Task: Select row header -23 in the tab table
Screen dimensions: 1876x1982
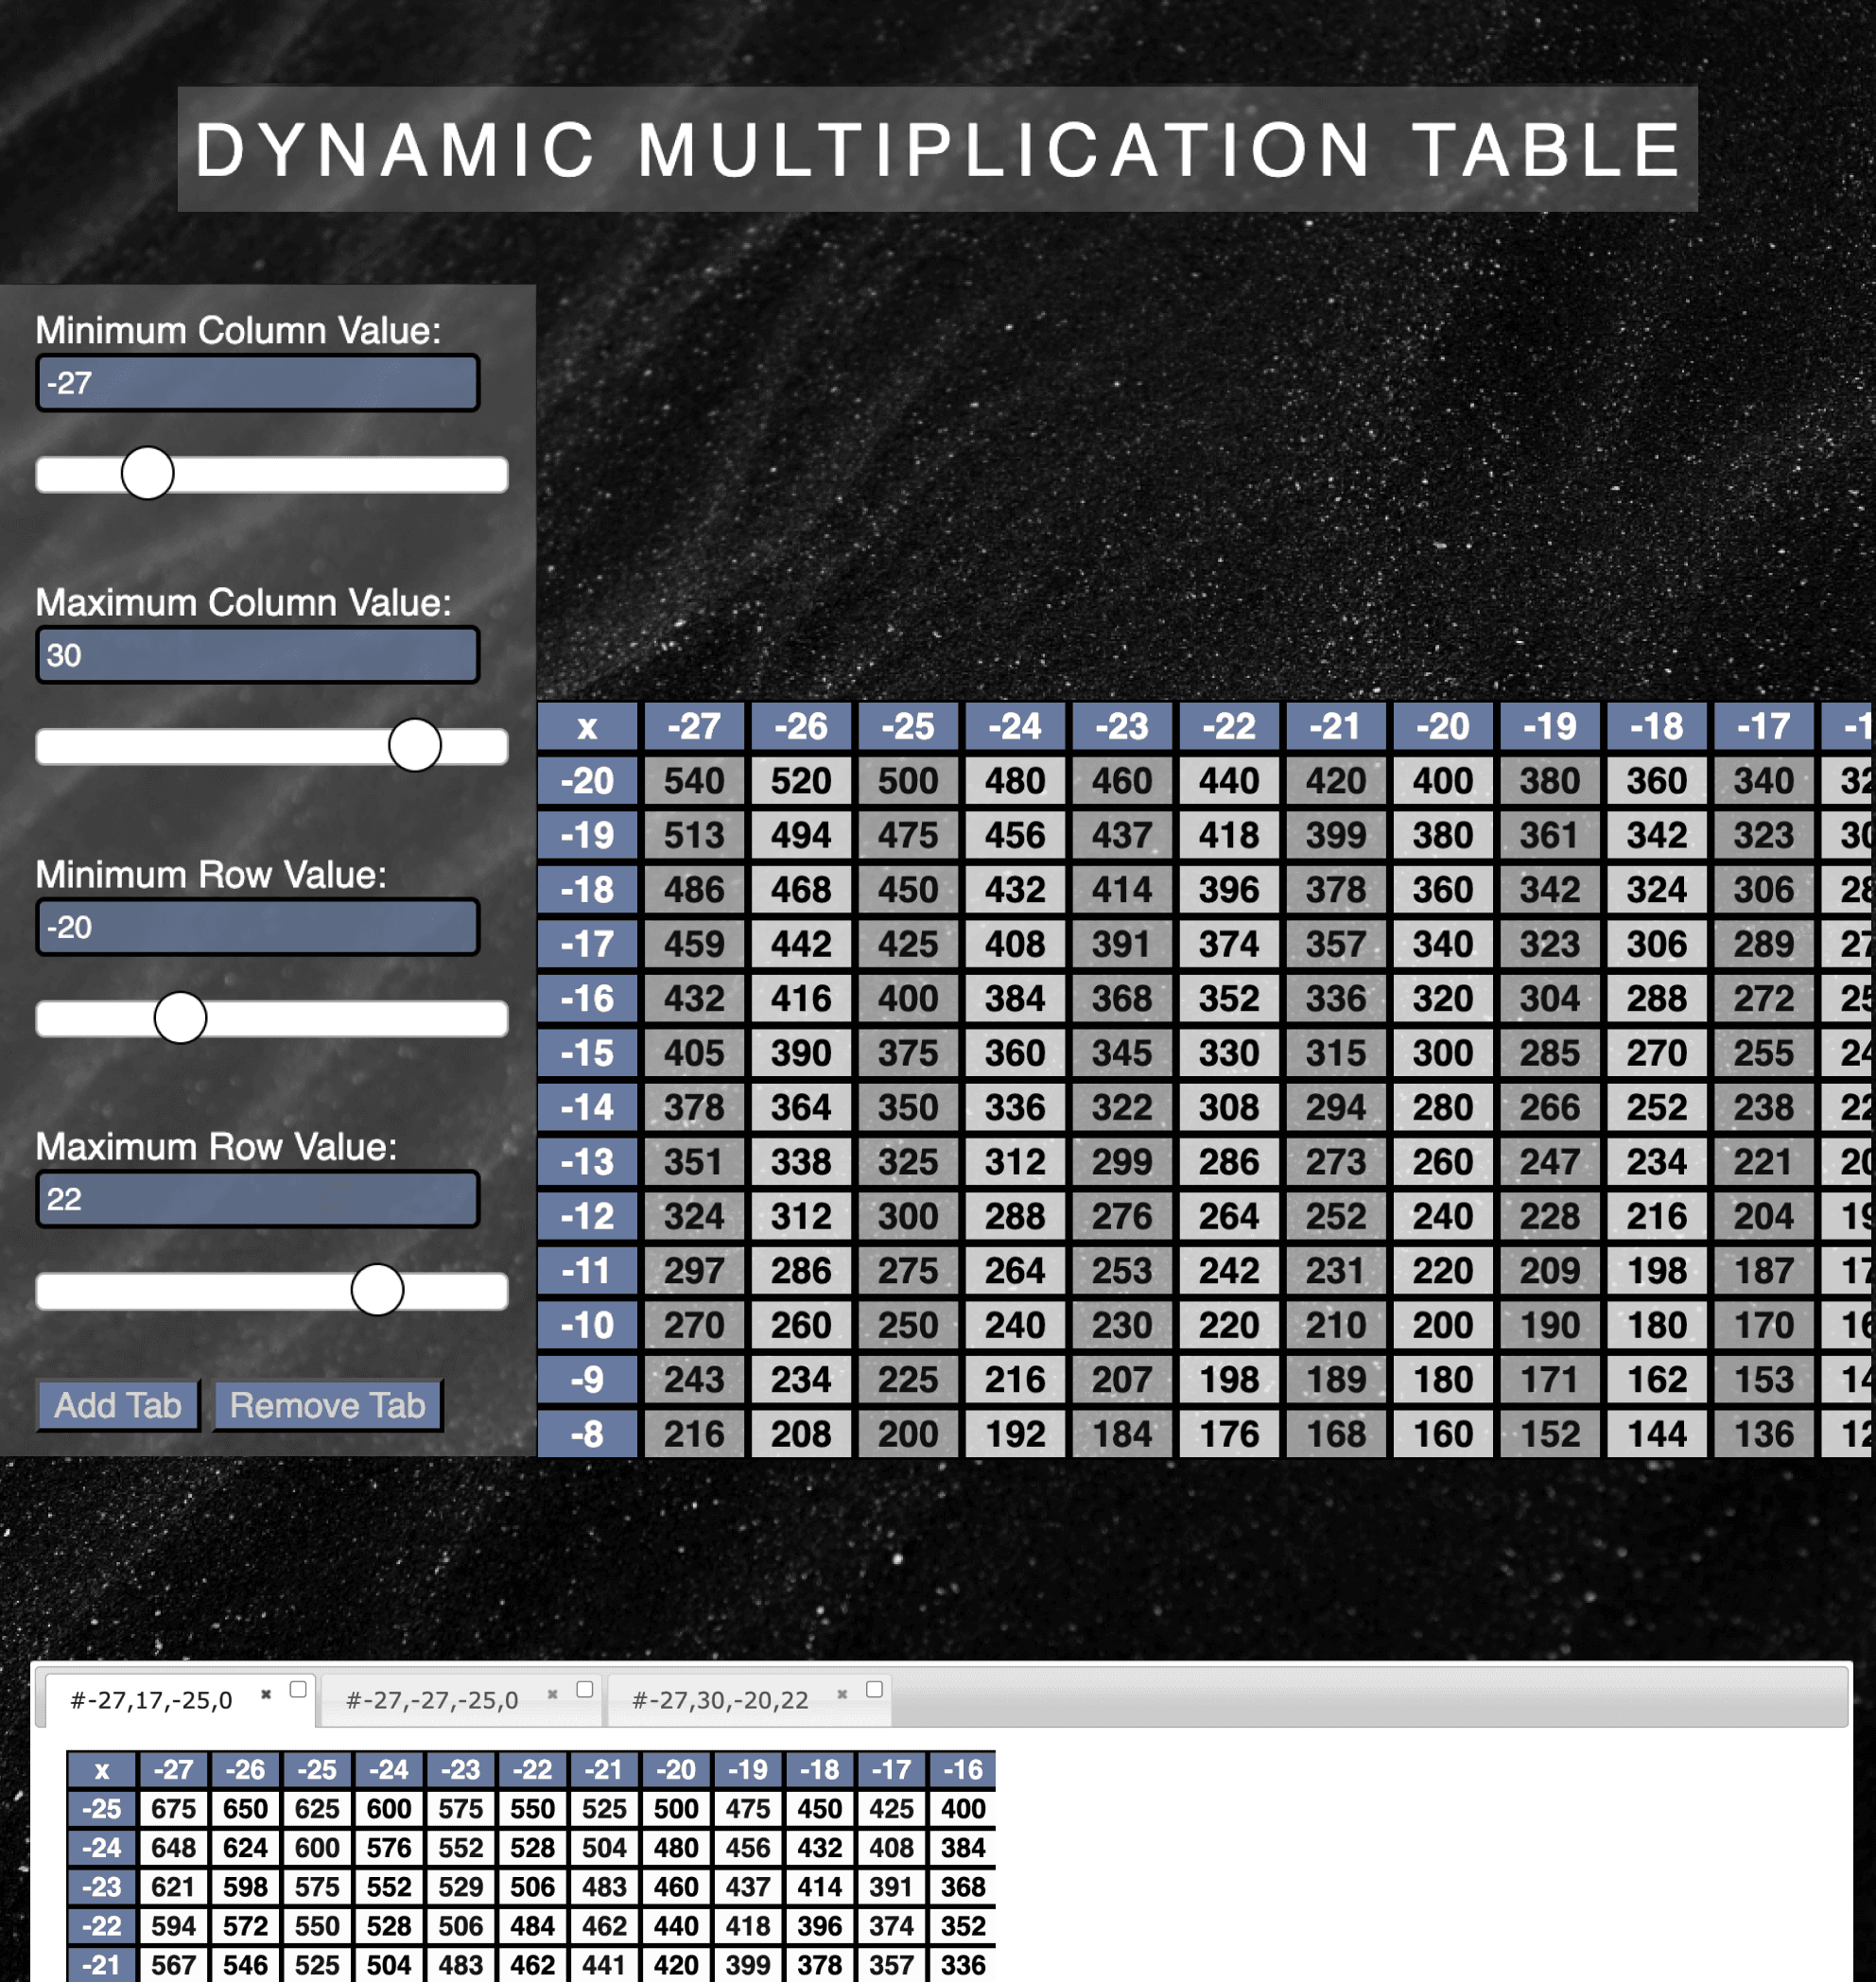Action: coord(102,1887)
